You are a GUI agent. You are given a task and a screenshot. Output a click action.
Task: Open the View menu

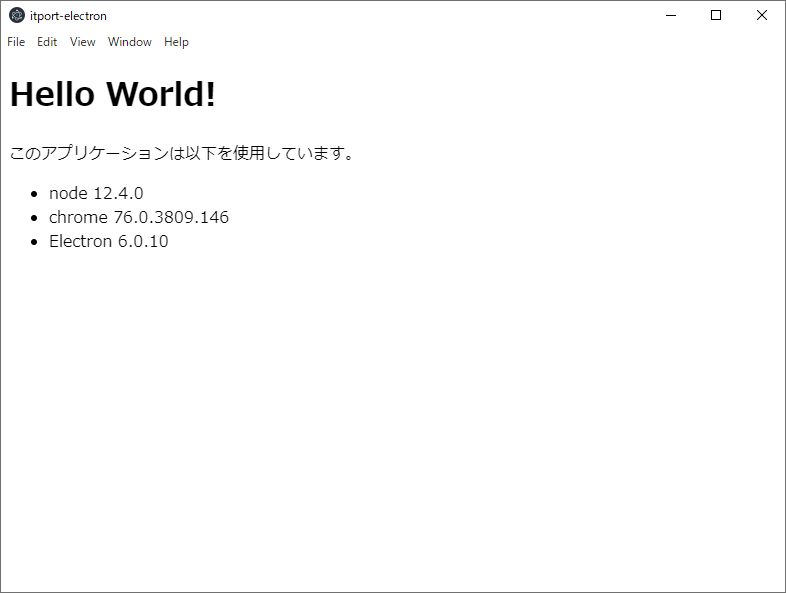click(x=83, y=42)
